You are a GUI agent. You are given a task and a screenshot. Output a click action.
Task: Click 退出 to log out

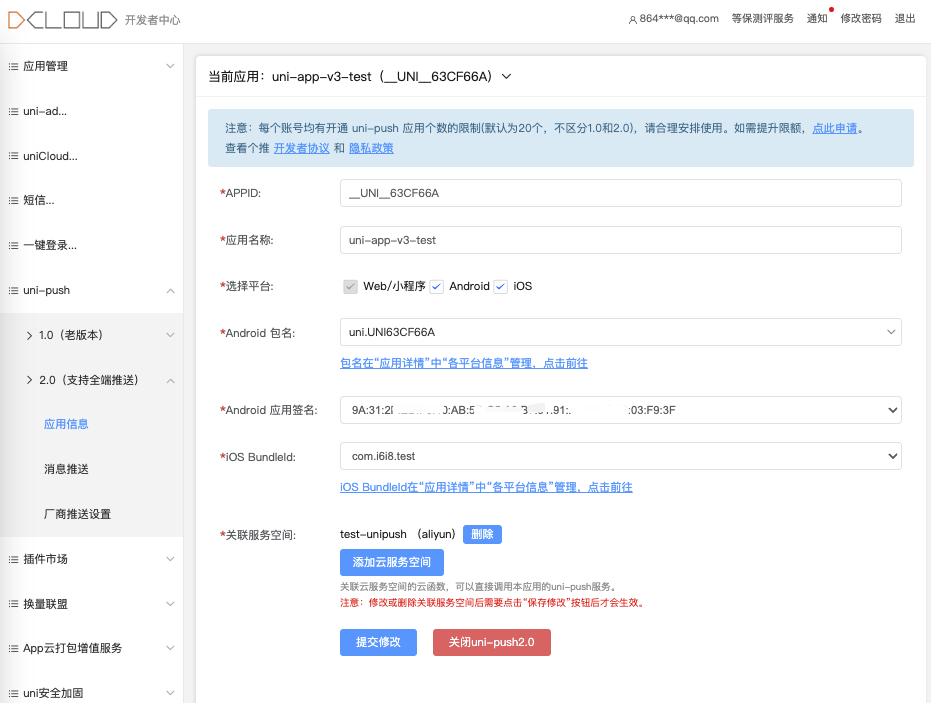(x=905, y=18)
